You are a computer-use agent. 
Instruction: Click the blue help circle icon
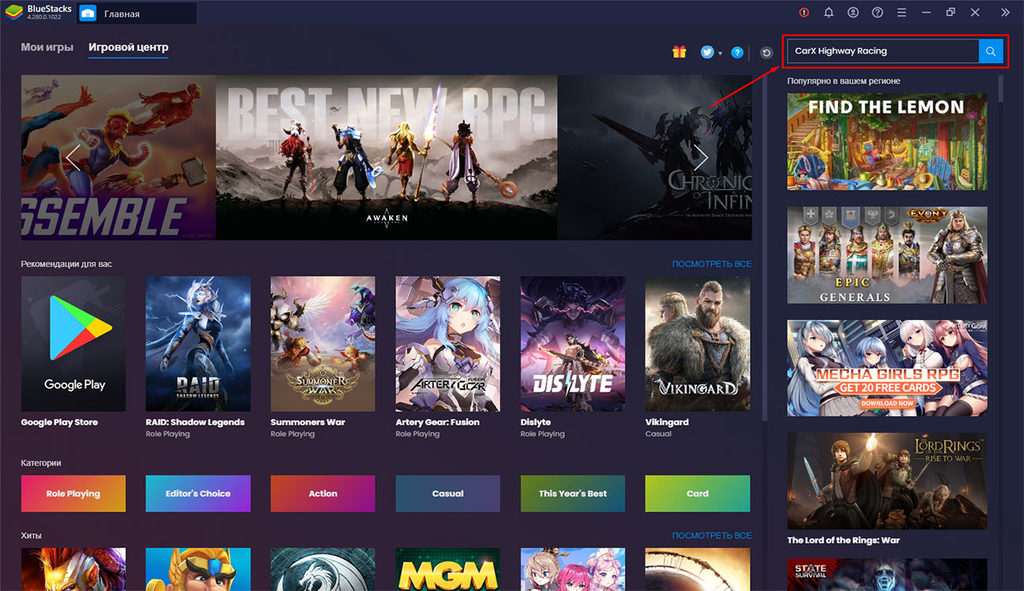737,53
